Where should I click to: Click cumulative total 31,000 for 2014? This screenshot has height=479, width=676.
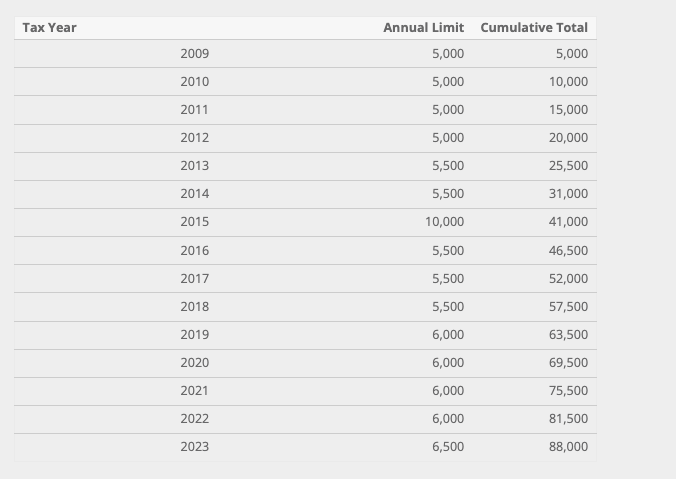coord(568,194)
